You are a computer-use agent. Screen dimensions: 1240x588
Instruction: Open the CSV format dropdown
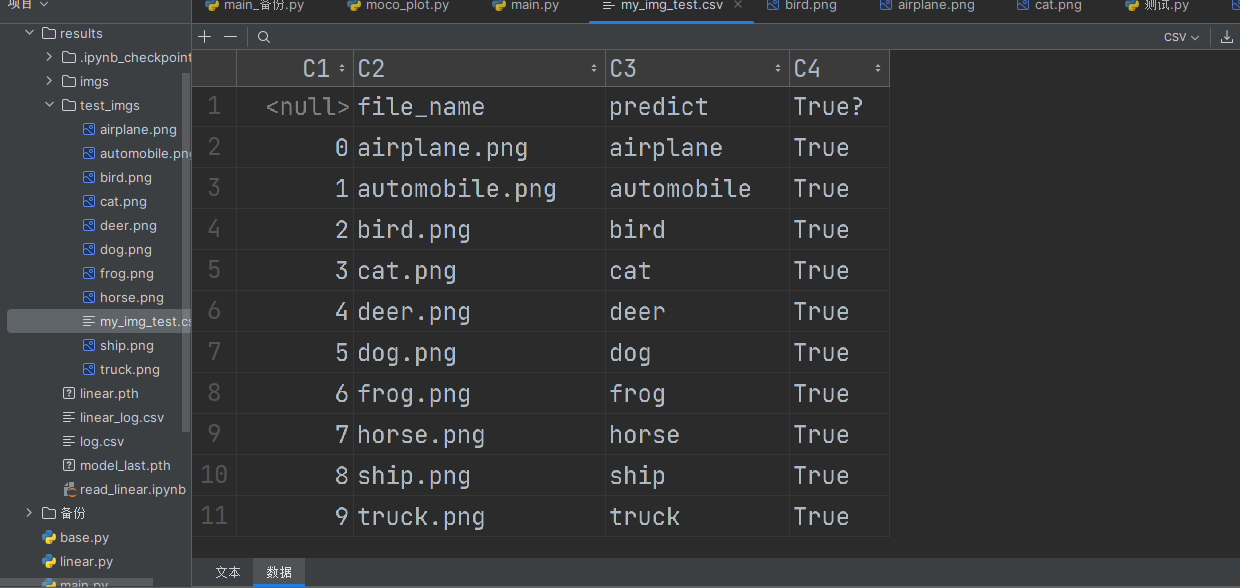tap(1181, 37)
